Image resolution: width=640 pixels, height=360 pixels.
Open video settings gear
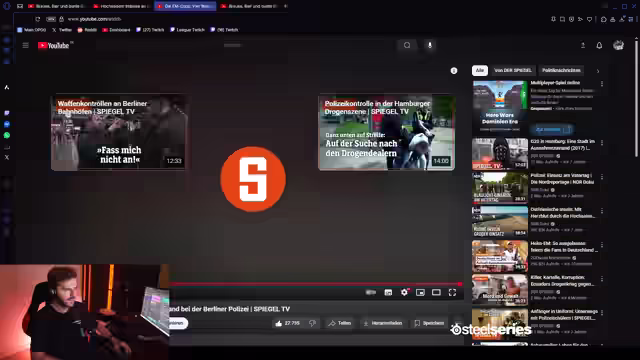pos(404,292)
